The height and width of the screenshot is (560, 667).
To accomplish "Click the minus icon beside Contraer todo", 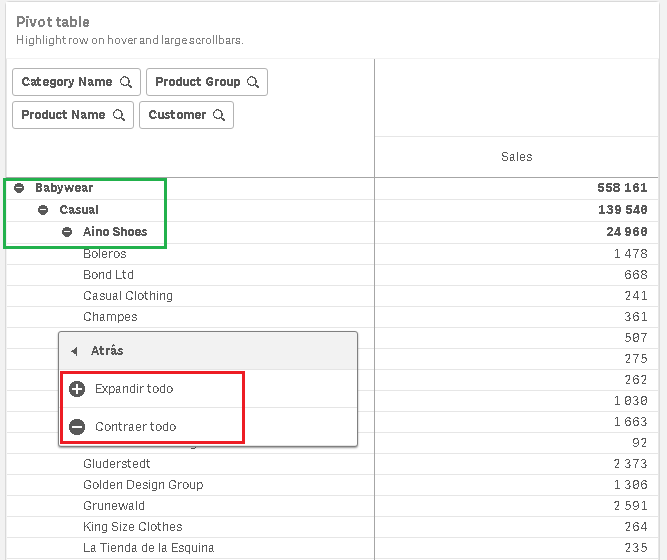I will [x=77, y=427].
